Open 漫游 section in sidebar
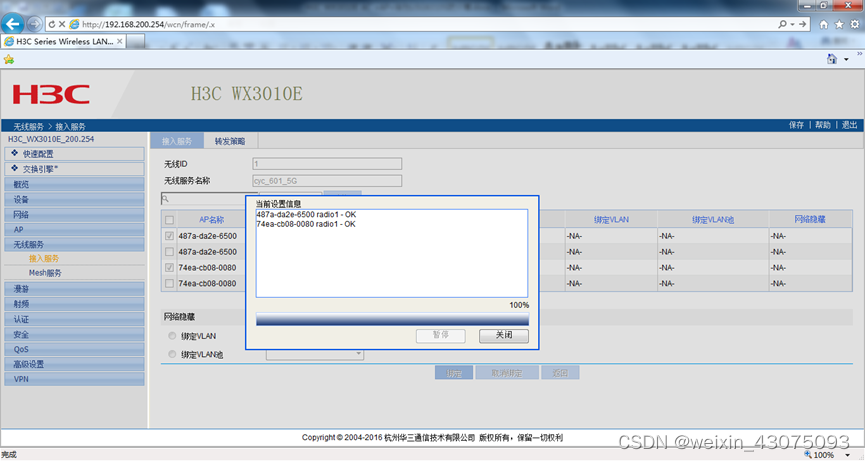Viewport: 865px width, 461px height. tap(74, 288)
